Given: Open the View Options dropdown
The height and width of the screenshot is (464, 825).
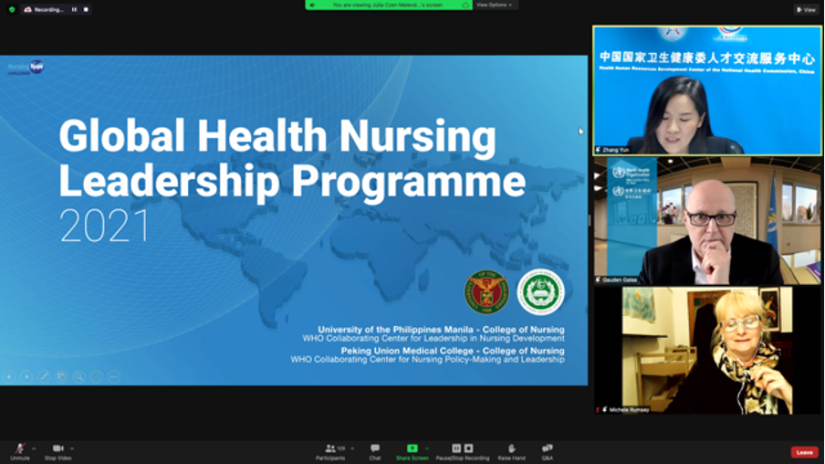Looking at the screenshot, I should coord(494,5).
